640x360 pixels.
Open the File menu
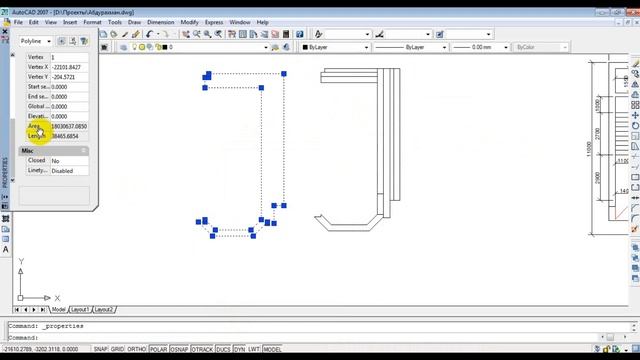tap(18, 22)
